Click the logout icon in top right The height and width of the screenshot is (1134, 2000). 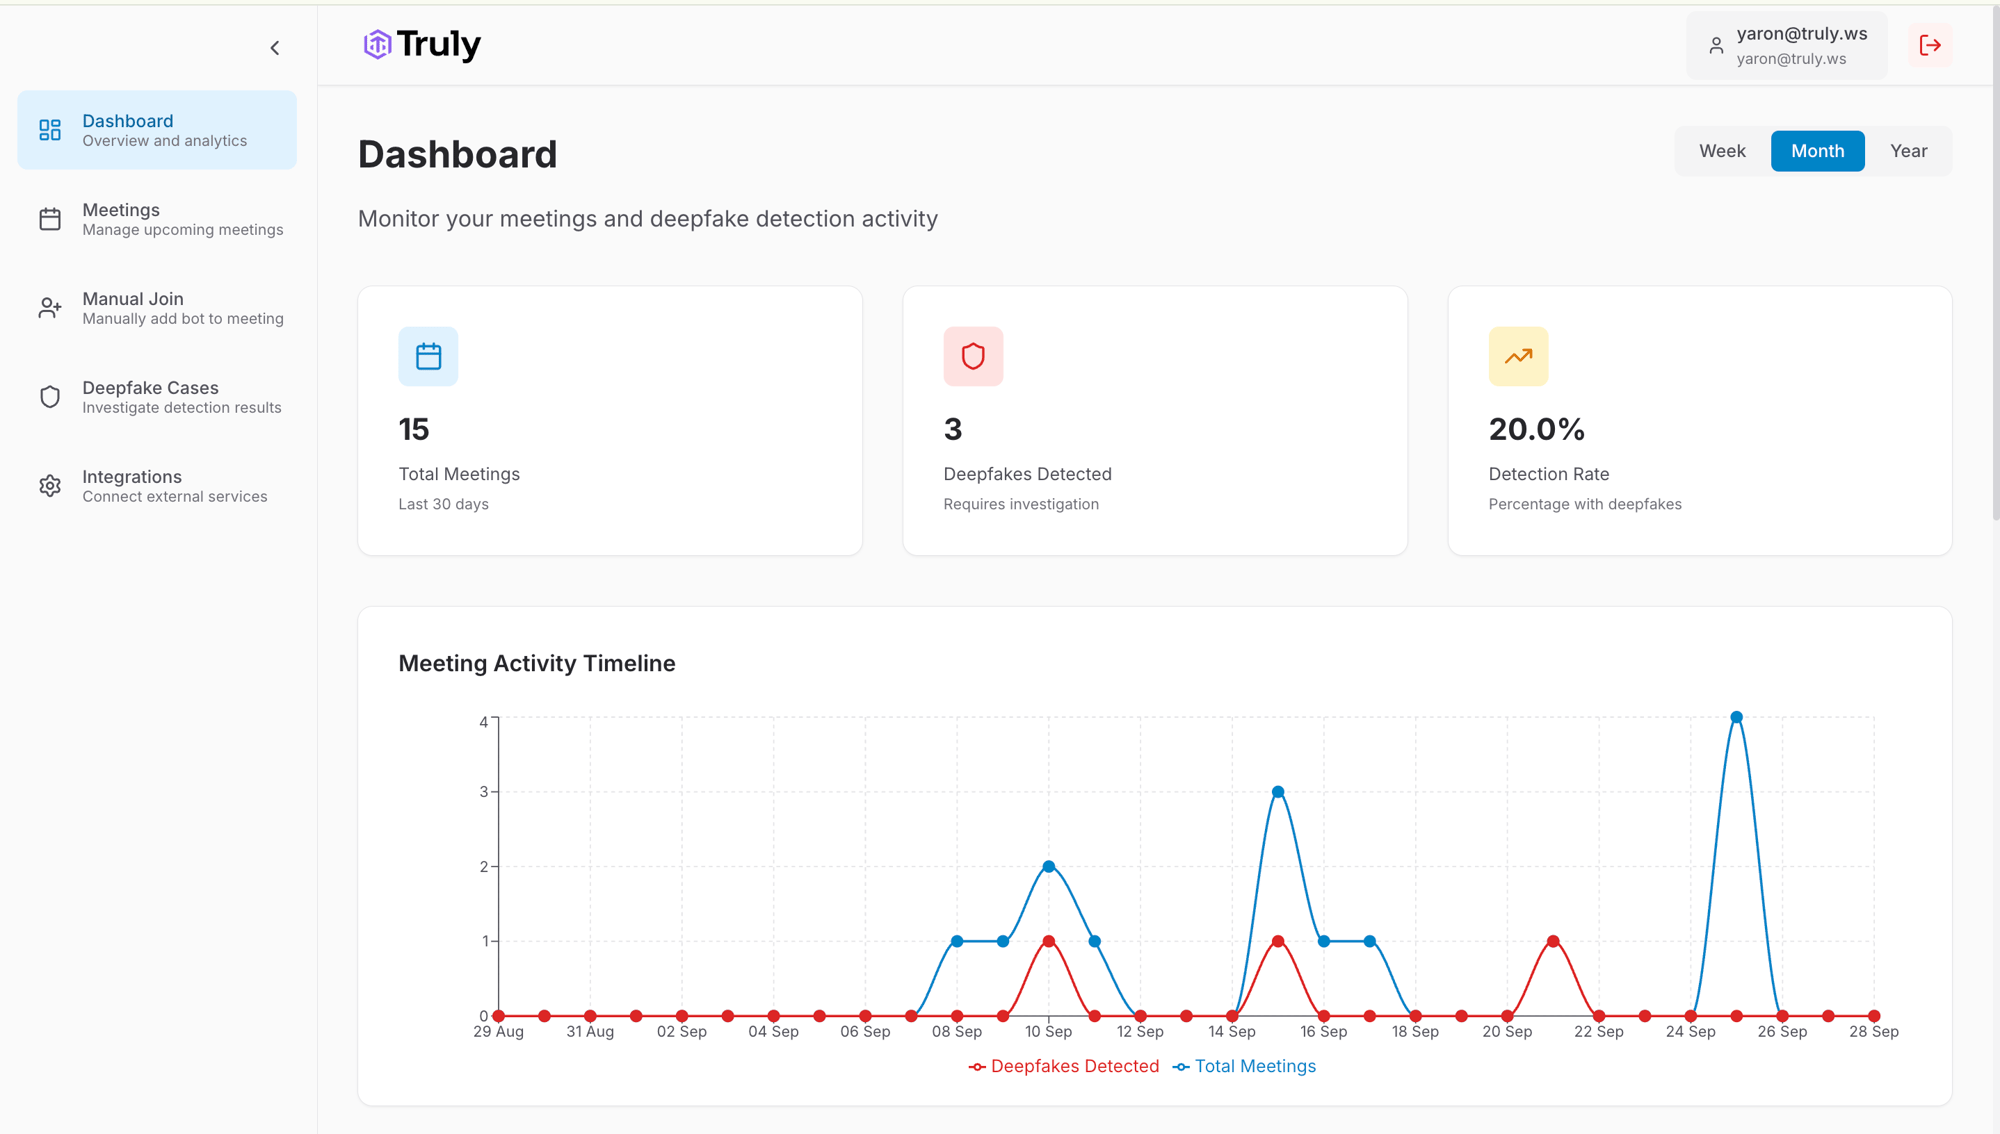pos(1930,45)
